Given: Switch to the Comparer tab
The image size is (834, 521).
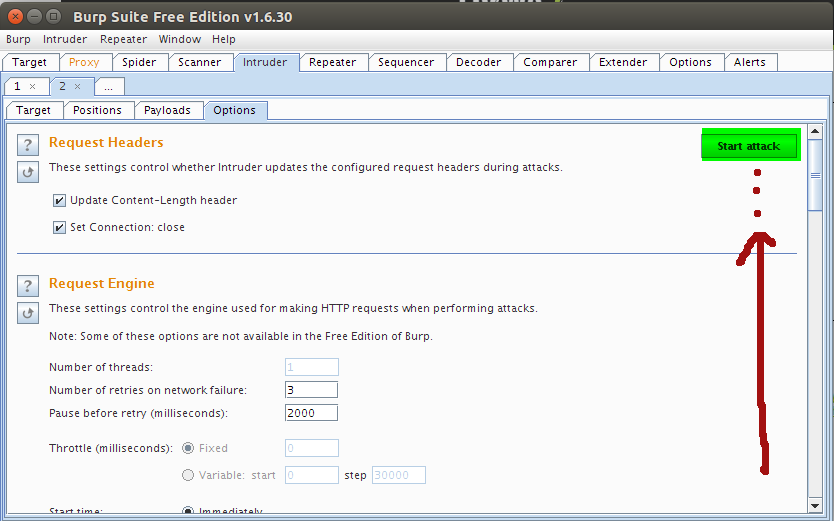Looking at the screenshot, I should pos(551,62).
